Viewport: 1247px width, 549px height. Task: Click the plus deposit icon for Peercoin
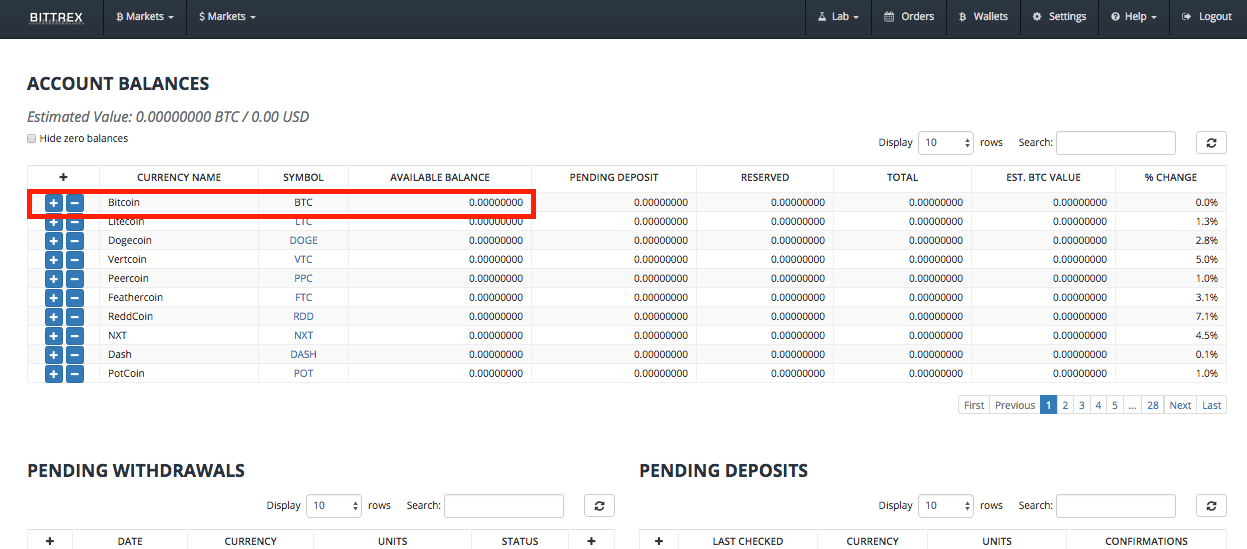(x=54, y=279)
